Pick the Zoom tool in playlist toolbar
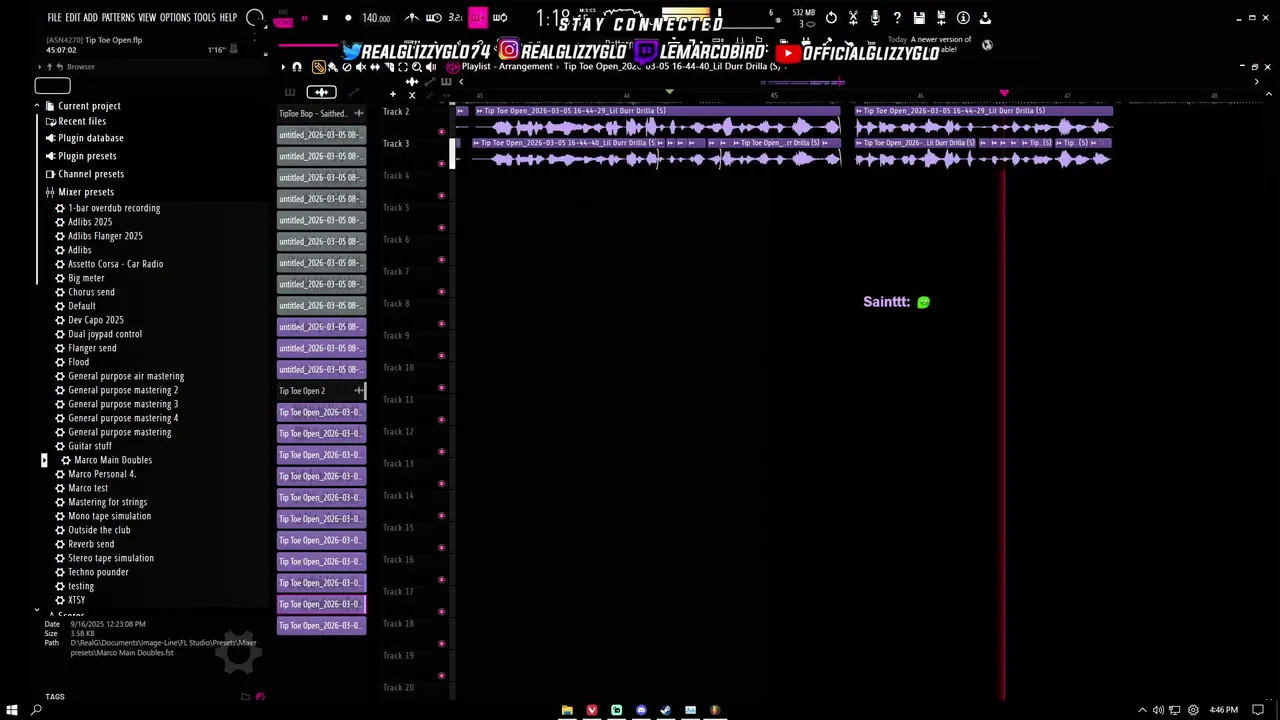This screenshot has width=1280, height=720. pyautogui.click(x=417, y=67)
